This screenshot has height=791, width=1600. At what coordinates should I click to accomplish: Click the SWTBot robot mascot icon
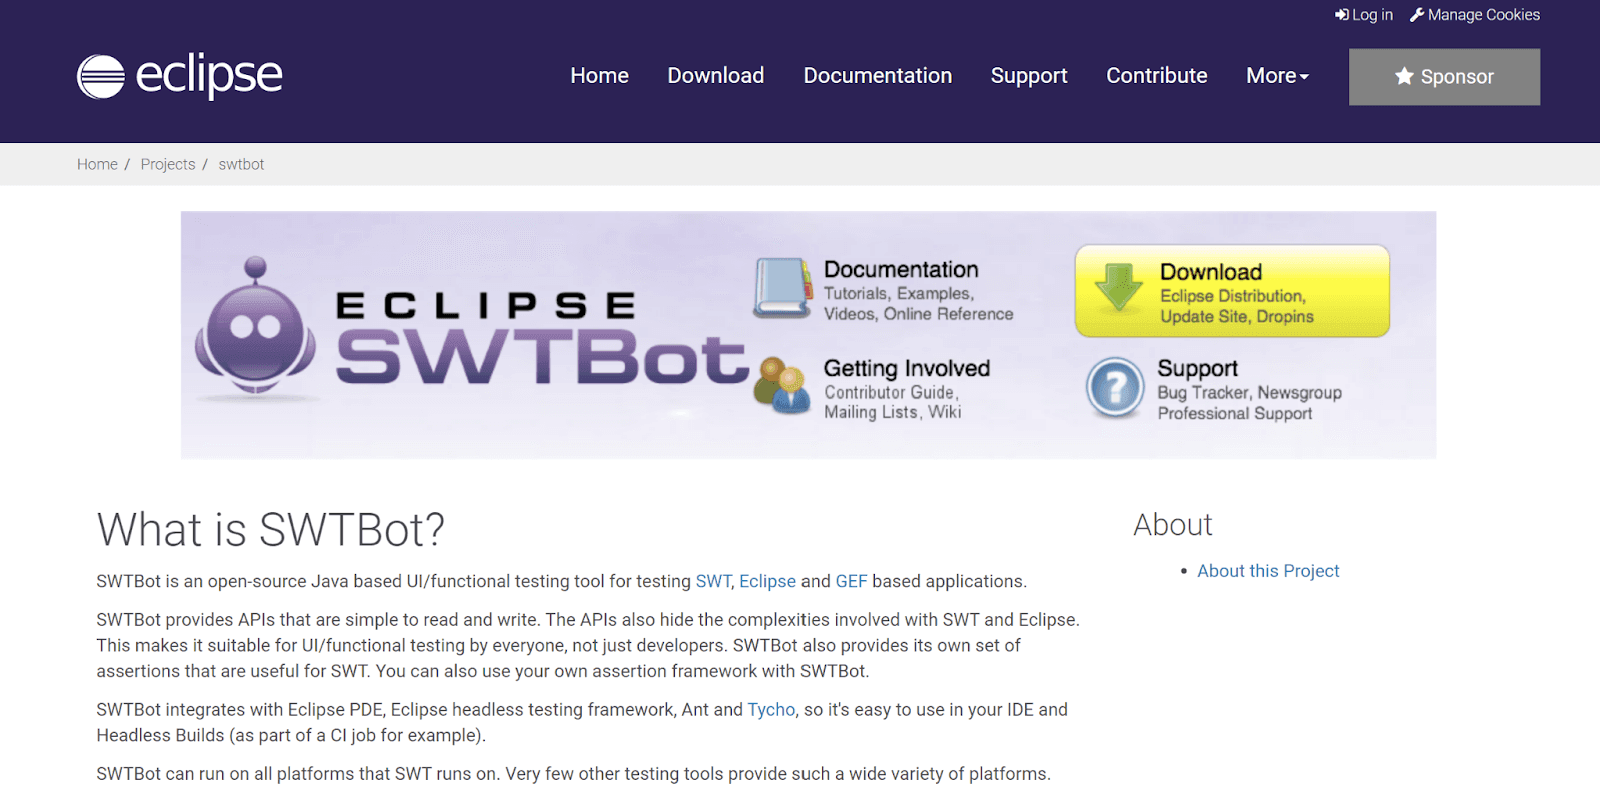[256, 327]
